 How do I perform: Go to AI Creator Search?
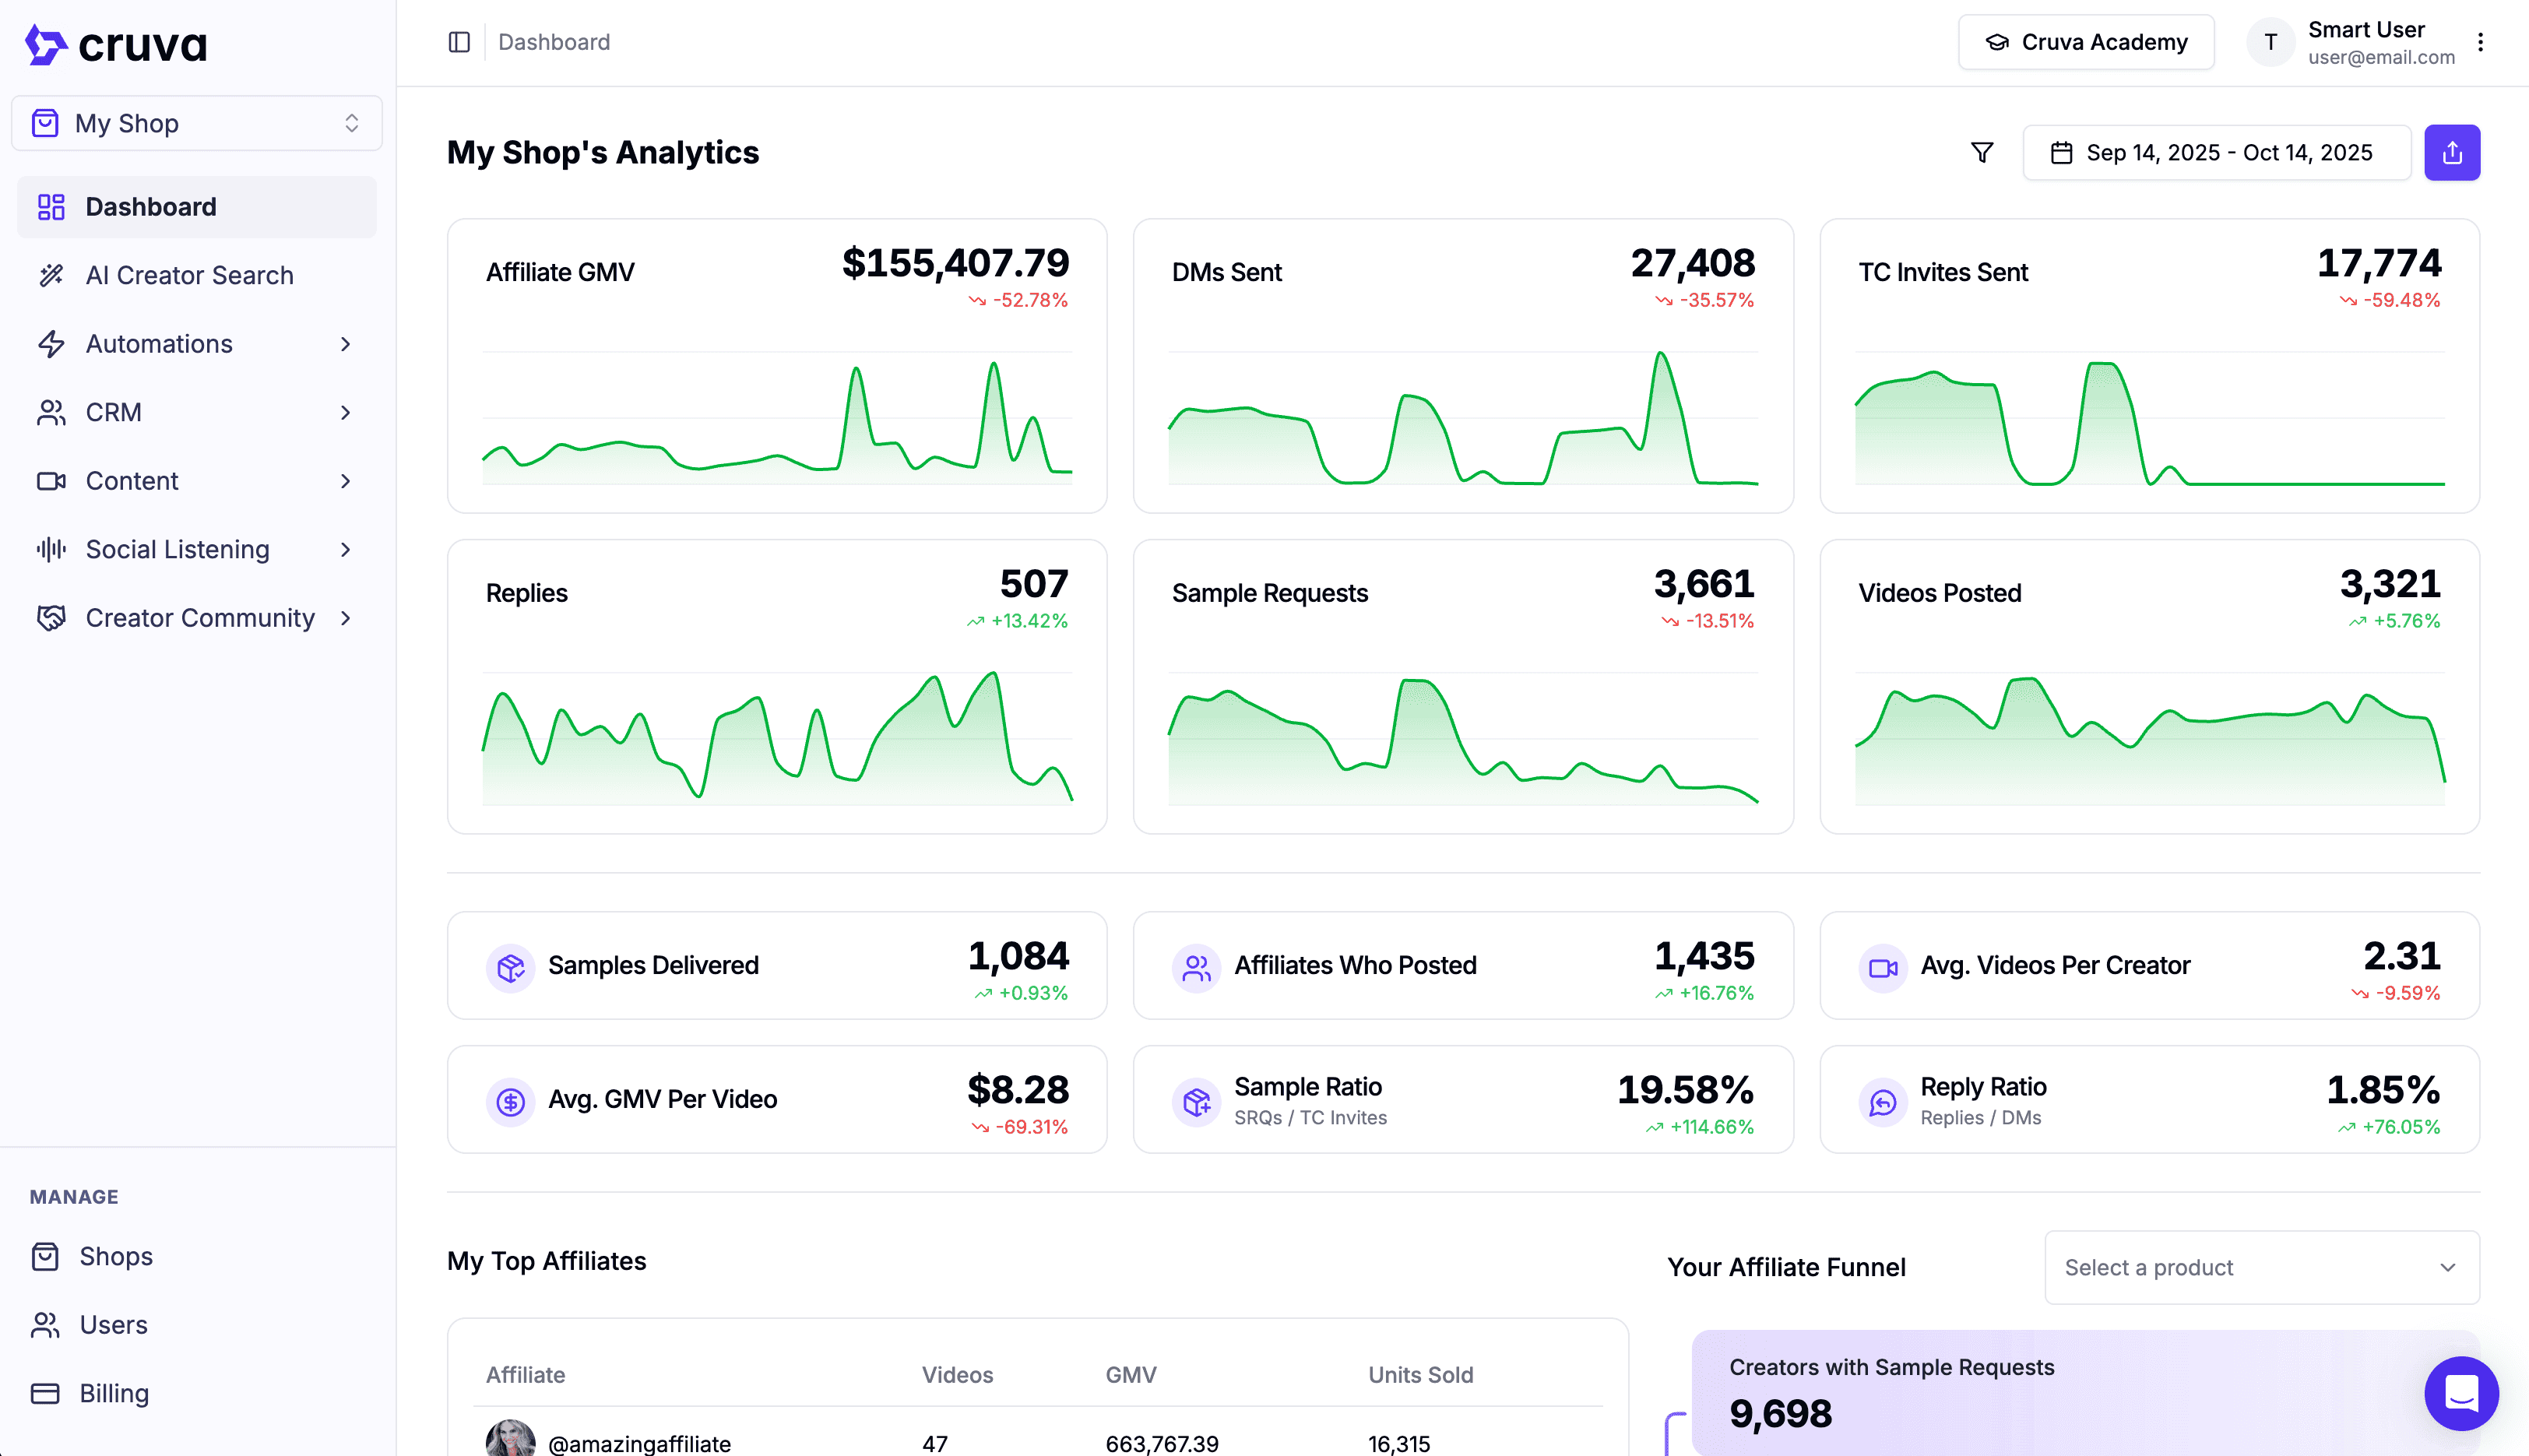[190, 275]
